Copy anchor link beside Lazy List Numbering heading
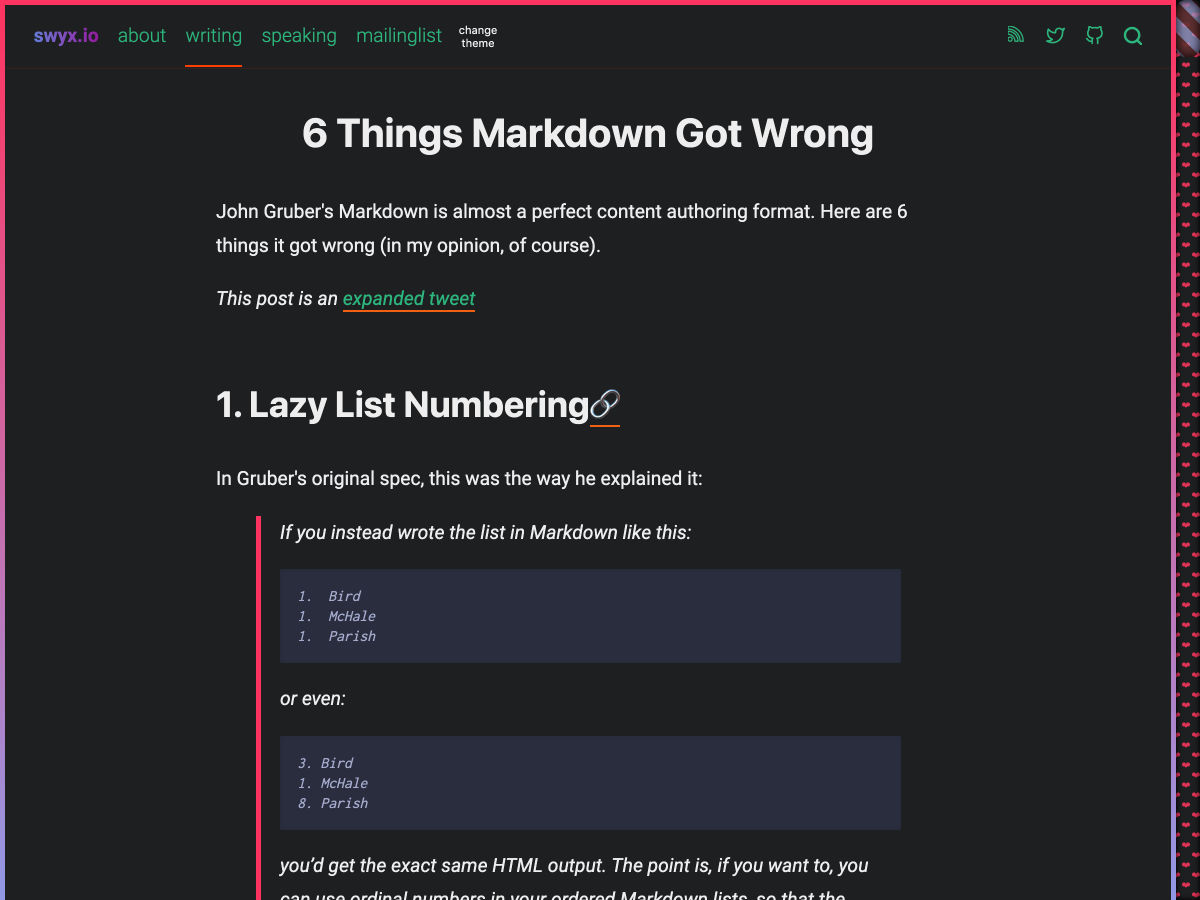 point(605,405)
